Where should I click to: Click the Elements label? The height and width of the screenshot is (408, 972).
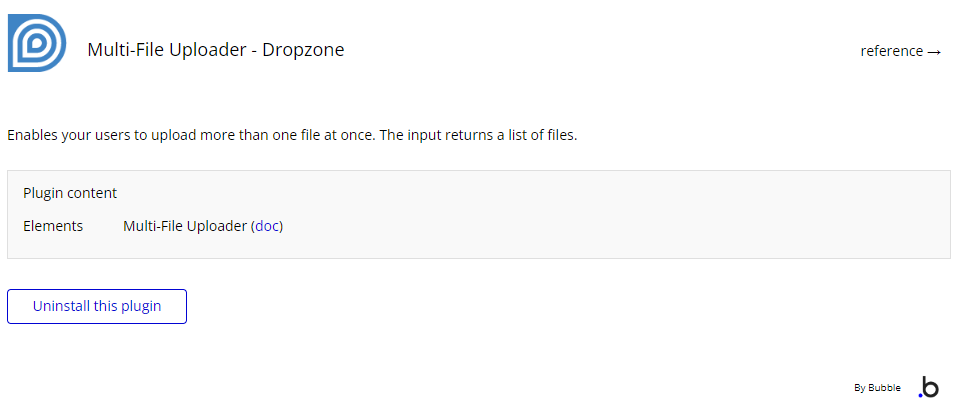point(53,226)
